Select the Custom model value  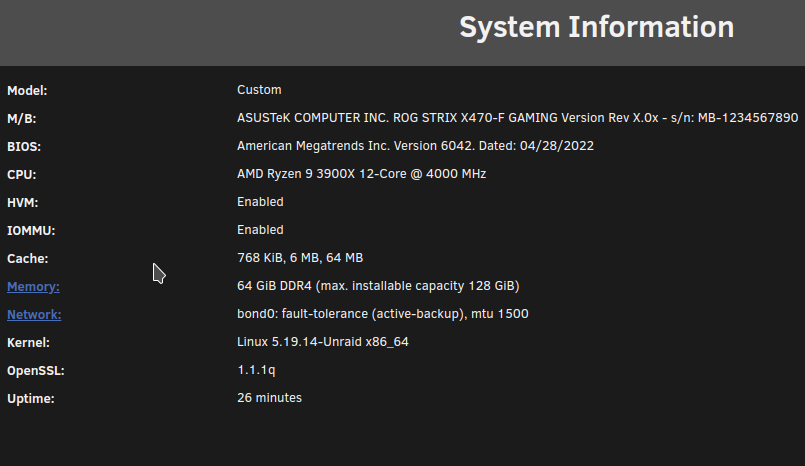point(259,90)
